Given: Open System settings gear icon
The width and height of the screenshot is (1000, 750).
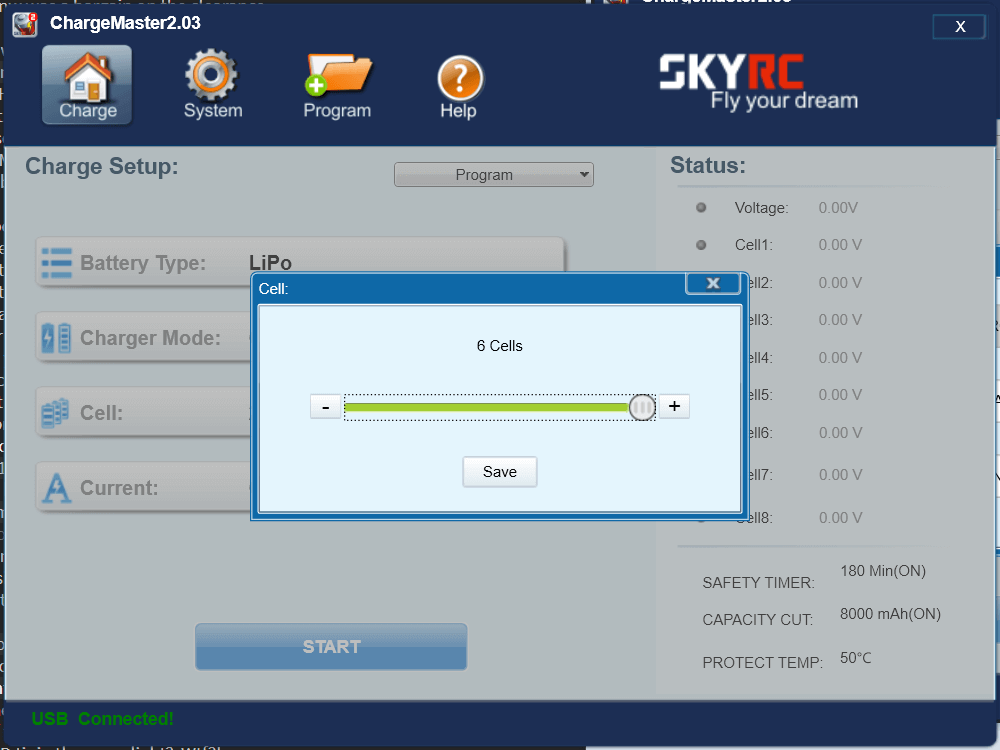Looking at the screenshot, I should pyautogui.click(x=212, y=76).
